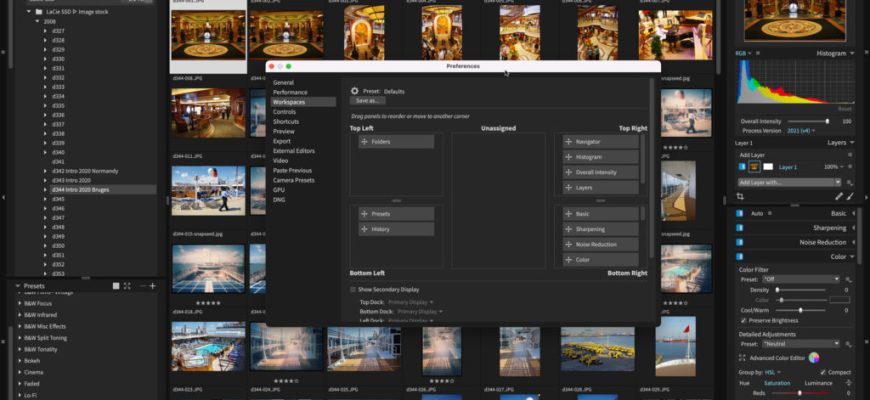Click the Layer 1 image thumbnail icon
This screenshot has height=400, width=870.
755,166
